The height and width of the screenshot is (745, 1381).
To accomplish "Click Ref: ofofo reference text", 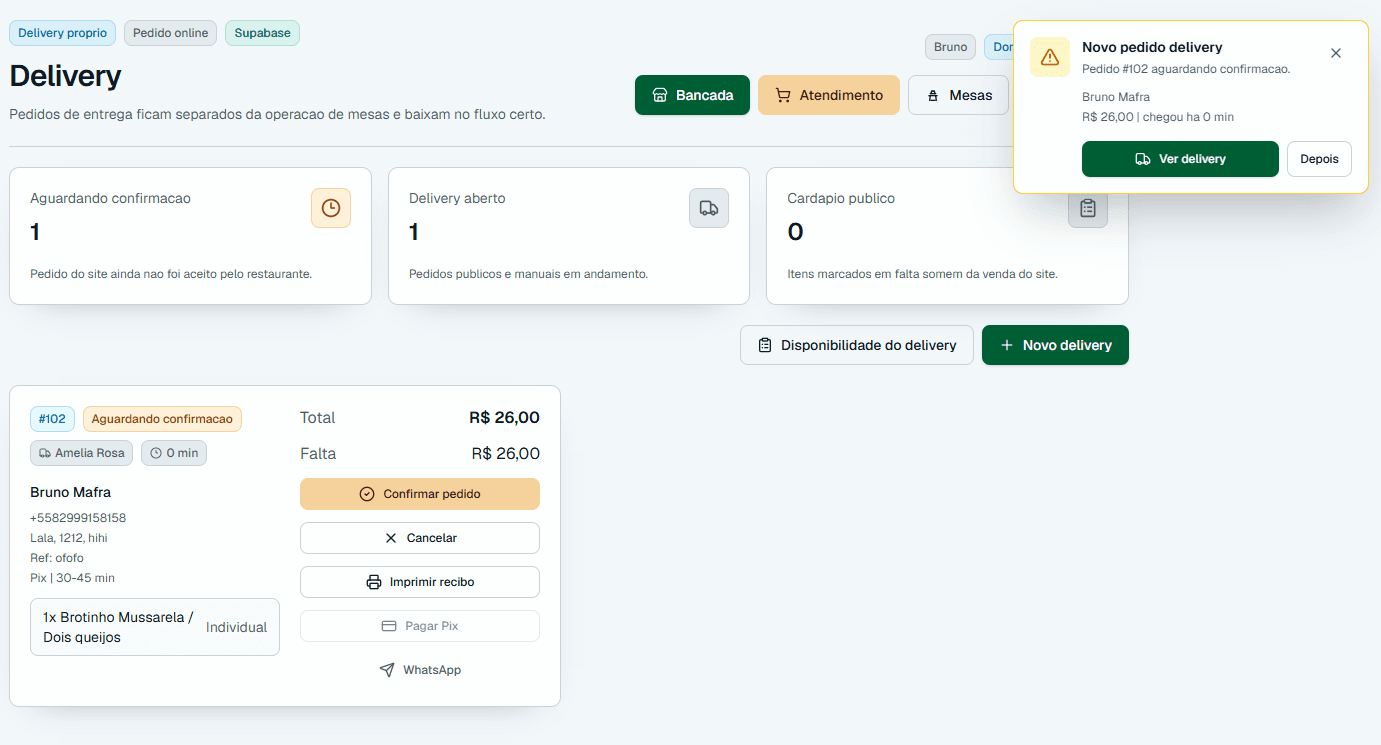I will coord(57,558).
